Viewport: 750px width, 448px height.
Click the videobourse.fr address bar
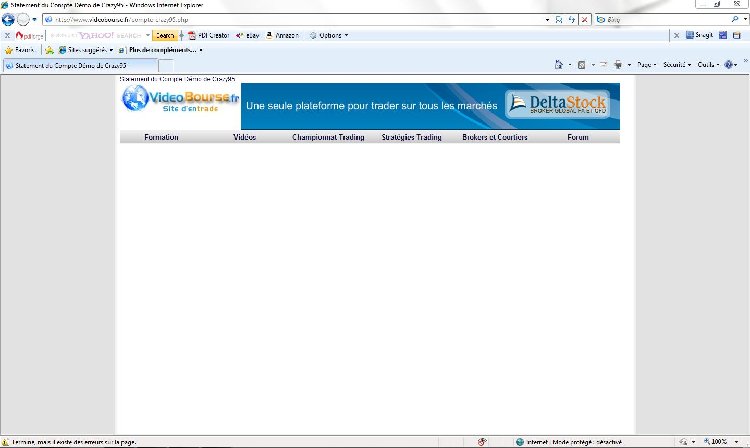pos(293,20)
